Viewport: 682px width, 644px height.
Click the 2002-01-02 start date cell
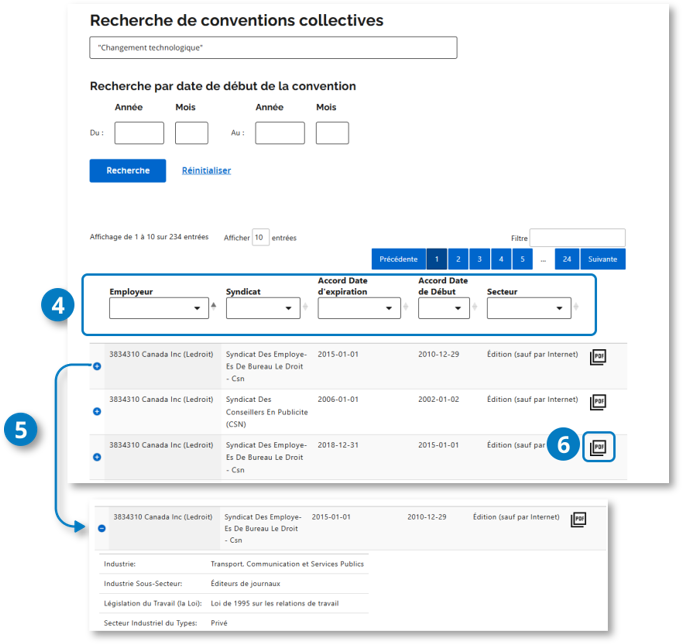[x=438, y=399]
